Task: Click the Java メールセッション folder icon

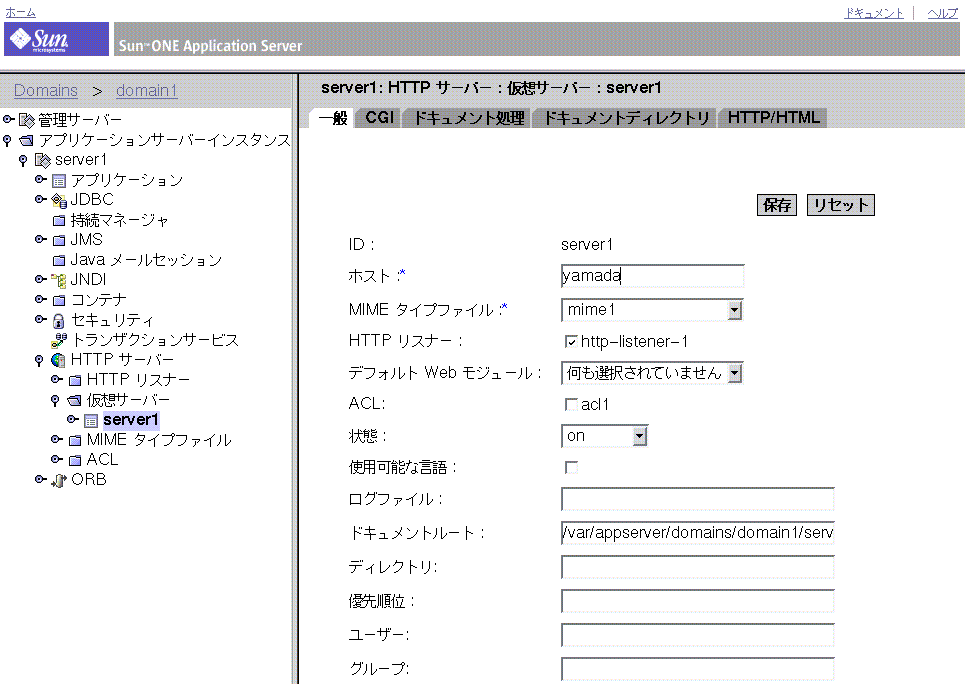Action: [58, 260]
